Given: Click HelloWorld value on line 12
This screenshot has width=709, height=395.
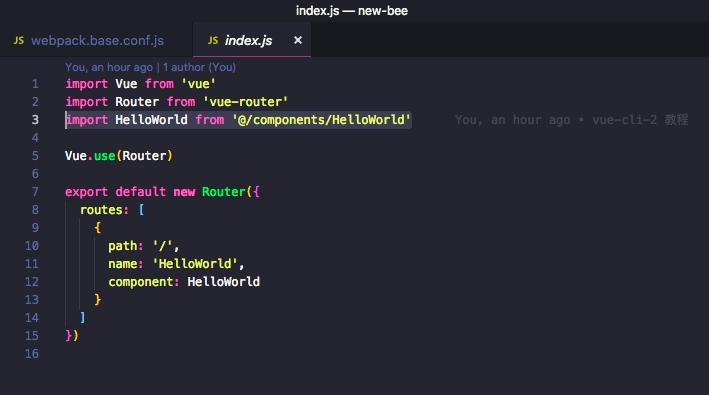Looking at the screenshot, I should point(224,282).
